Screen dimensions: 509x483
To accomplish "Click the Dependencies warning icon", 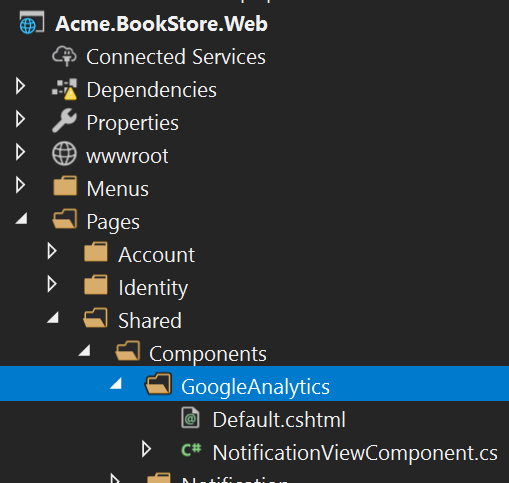I will coord(64,89).
